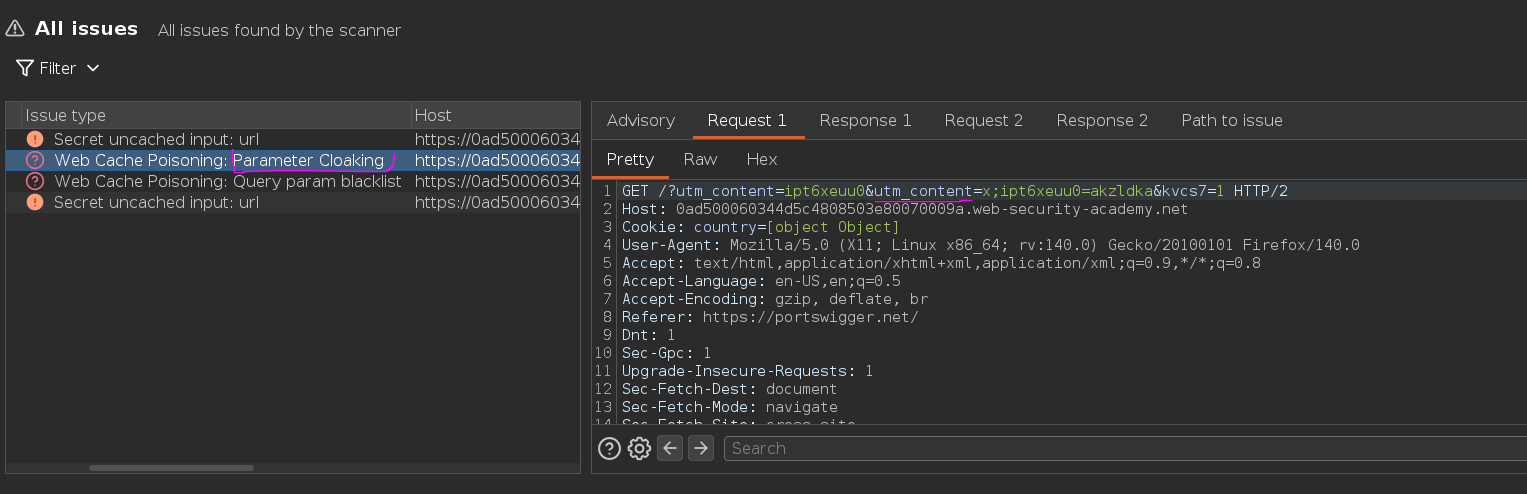Image resolution: width=1527 pixels, height=494 pixels.
Task: Click the User-Agent header line
Action: tap(990, 245)
